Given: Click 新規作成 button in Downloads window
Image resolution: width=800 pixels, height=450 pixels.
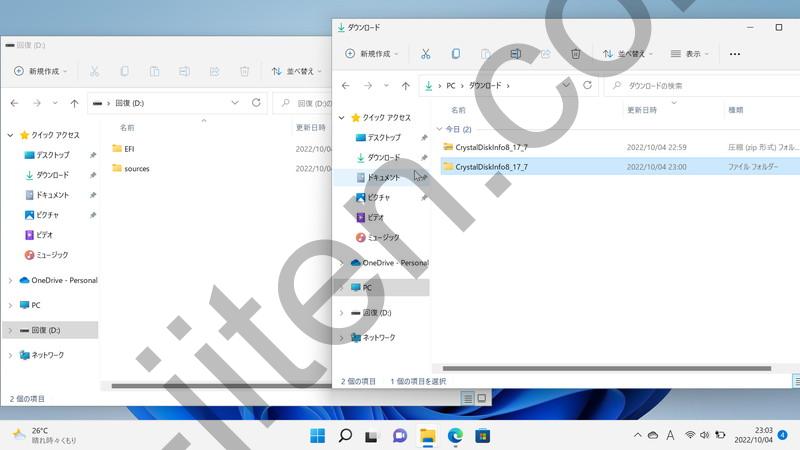Looking at the screenshot, I should coord(371,54).
